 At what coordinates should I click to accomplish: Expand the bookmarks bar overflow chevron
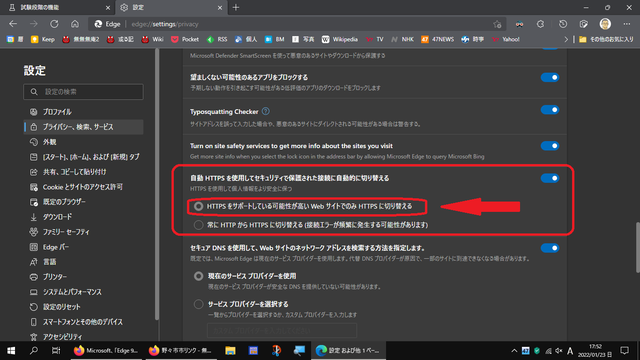pyautogui.click(x=566, y=39)
